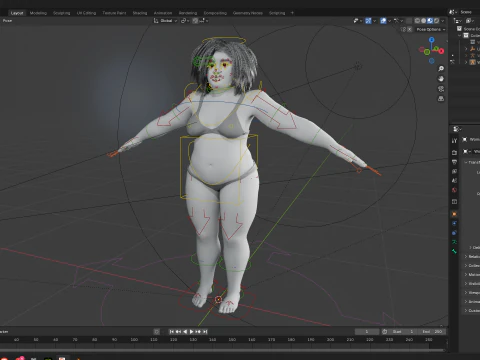The height and width of the screenshot is (360, 480).
Task: Toggle pose X-axis mirror button
Action: [410, 29]
